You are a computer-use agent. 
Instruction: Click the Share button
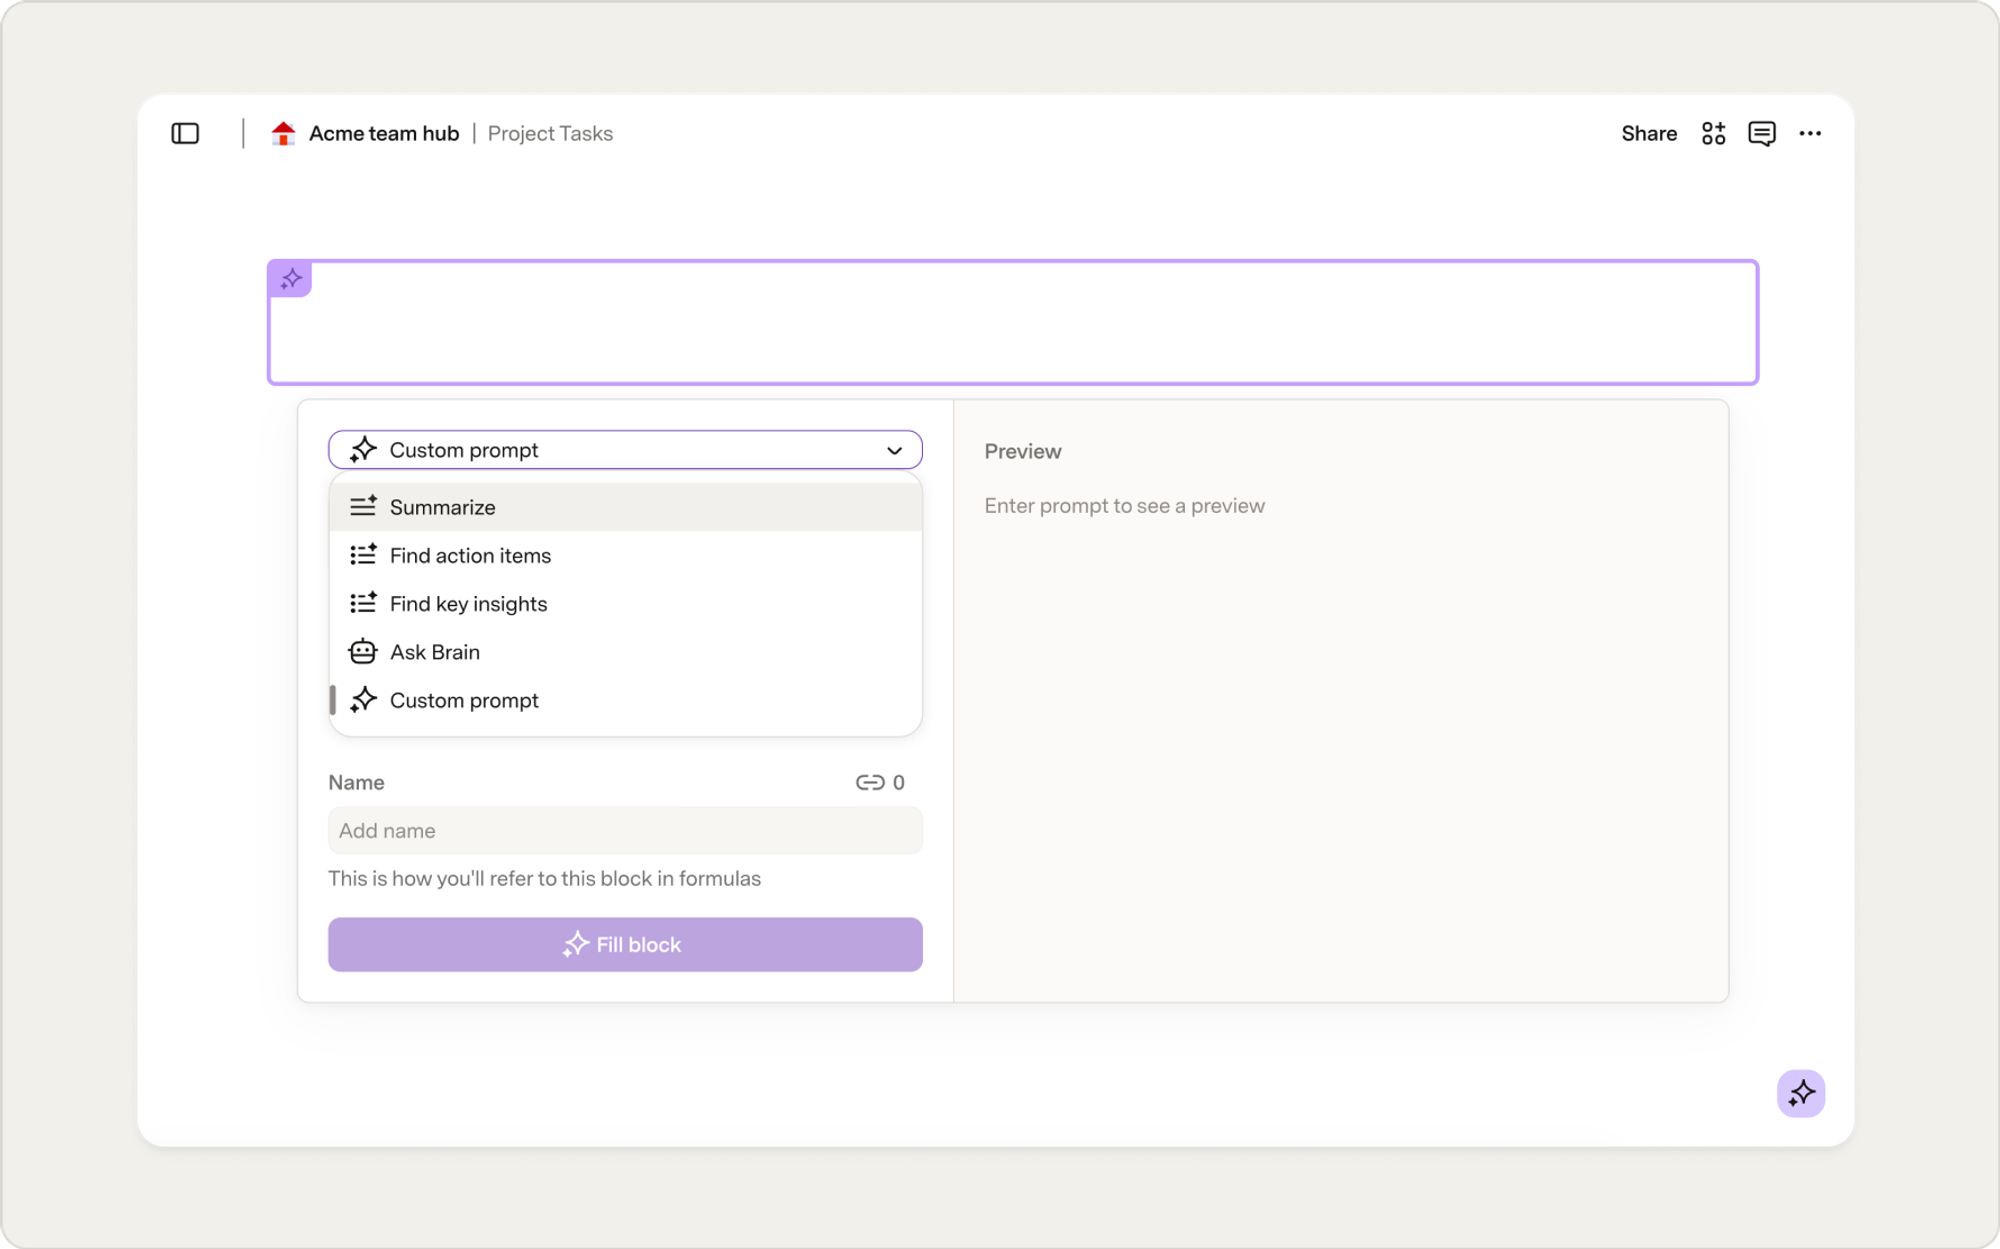(x=1649, y=133)
